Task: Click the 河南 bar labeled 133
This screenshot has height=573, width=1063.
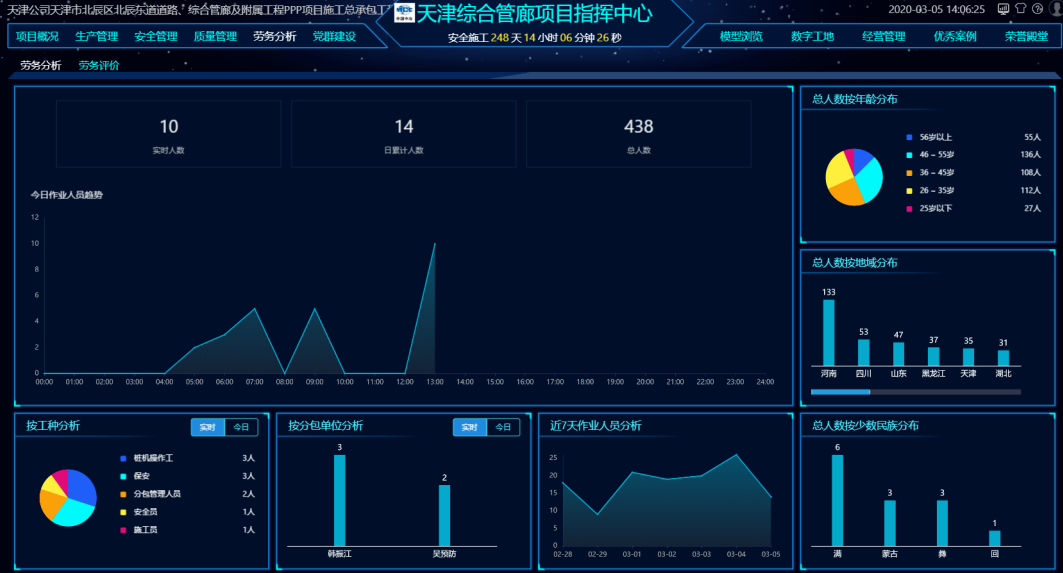Action: pos(828,333)
